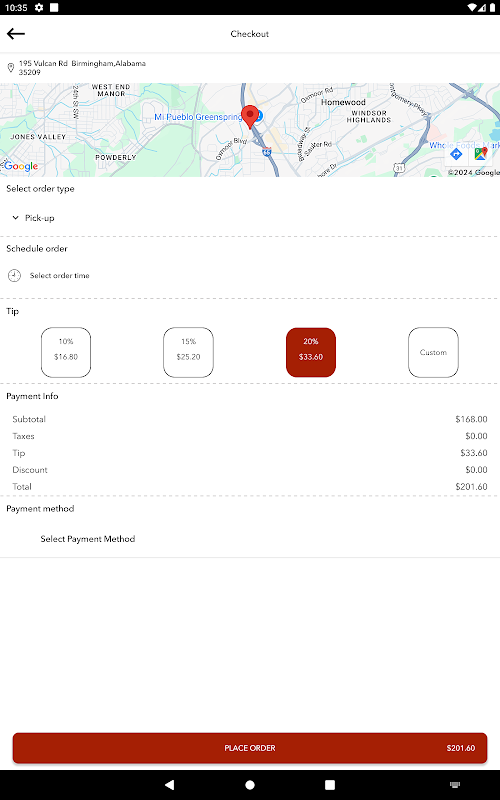This screenshot has height=800, width=500.
Task: Tap the Android home circle button
Action: coord(250,785)
